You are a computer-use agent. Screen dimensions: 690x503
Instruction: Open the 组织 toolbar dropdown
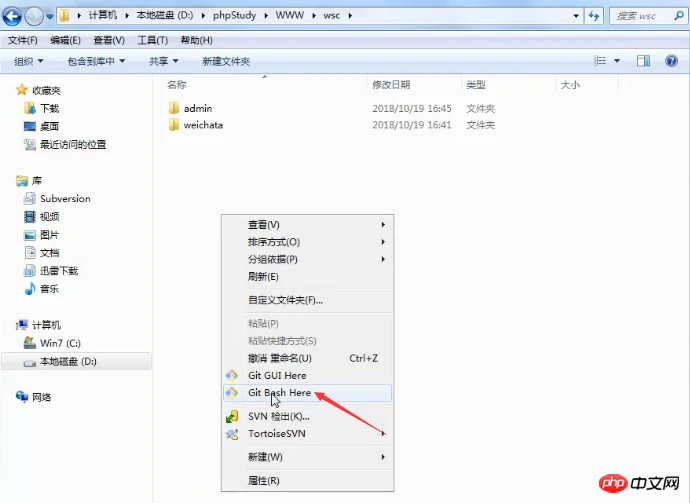(29, 62)
